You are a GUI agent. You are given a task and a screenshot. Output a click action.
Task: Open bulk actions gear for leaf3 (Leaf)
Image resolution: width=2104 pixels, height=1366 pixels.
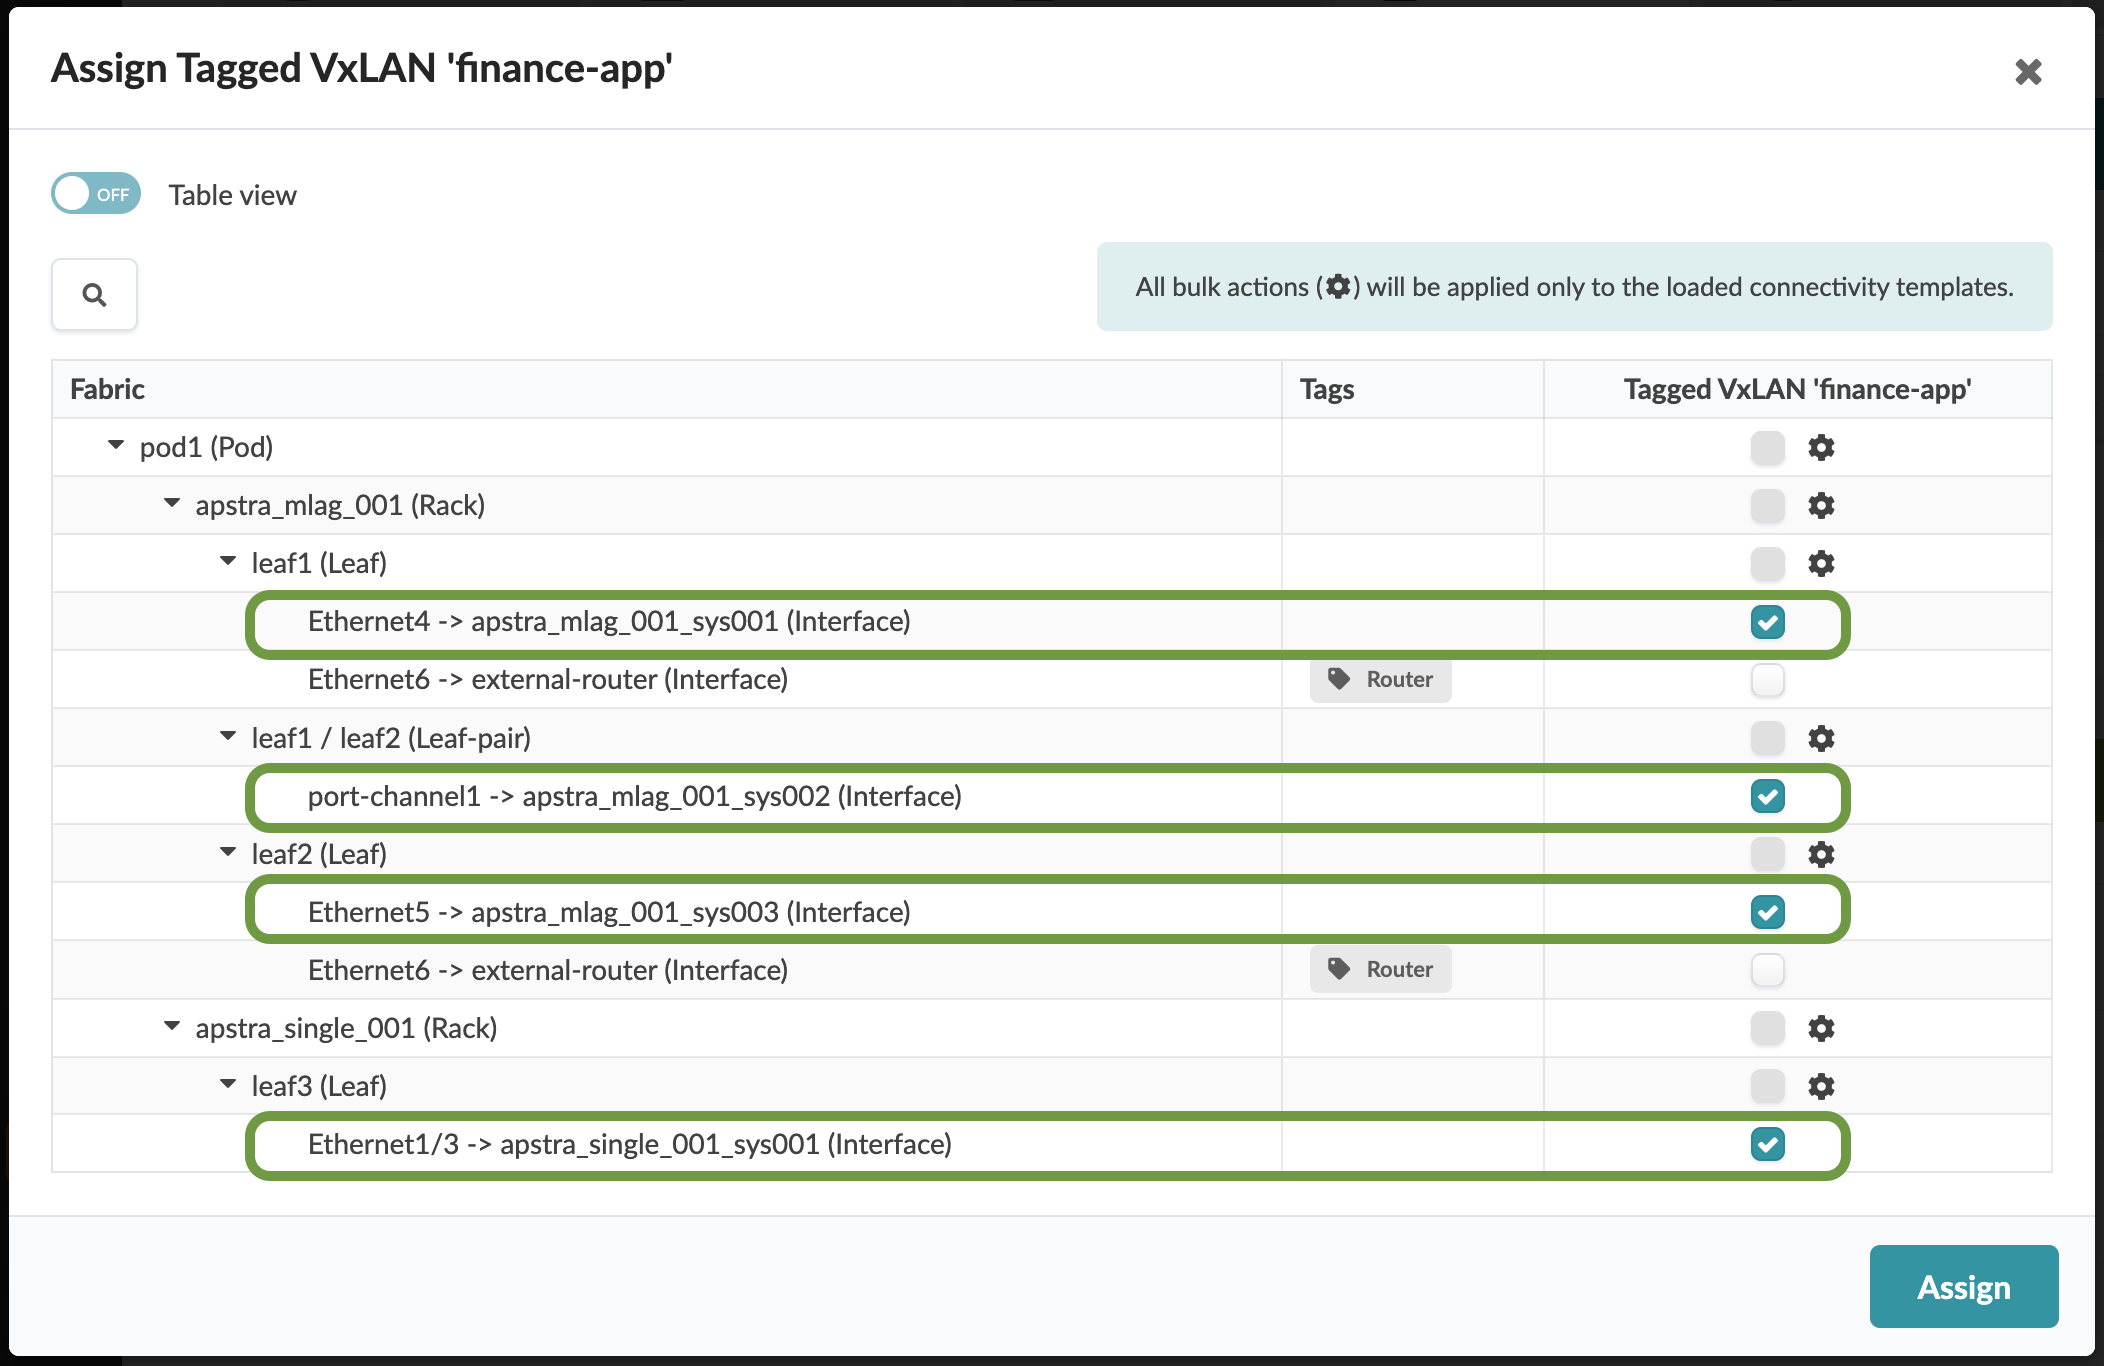1821,1086
